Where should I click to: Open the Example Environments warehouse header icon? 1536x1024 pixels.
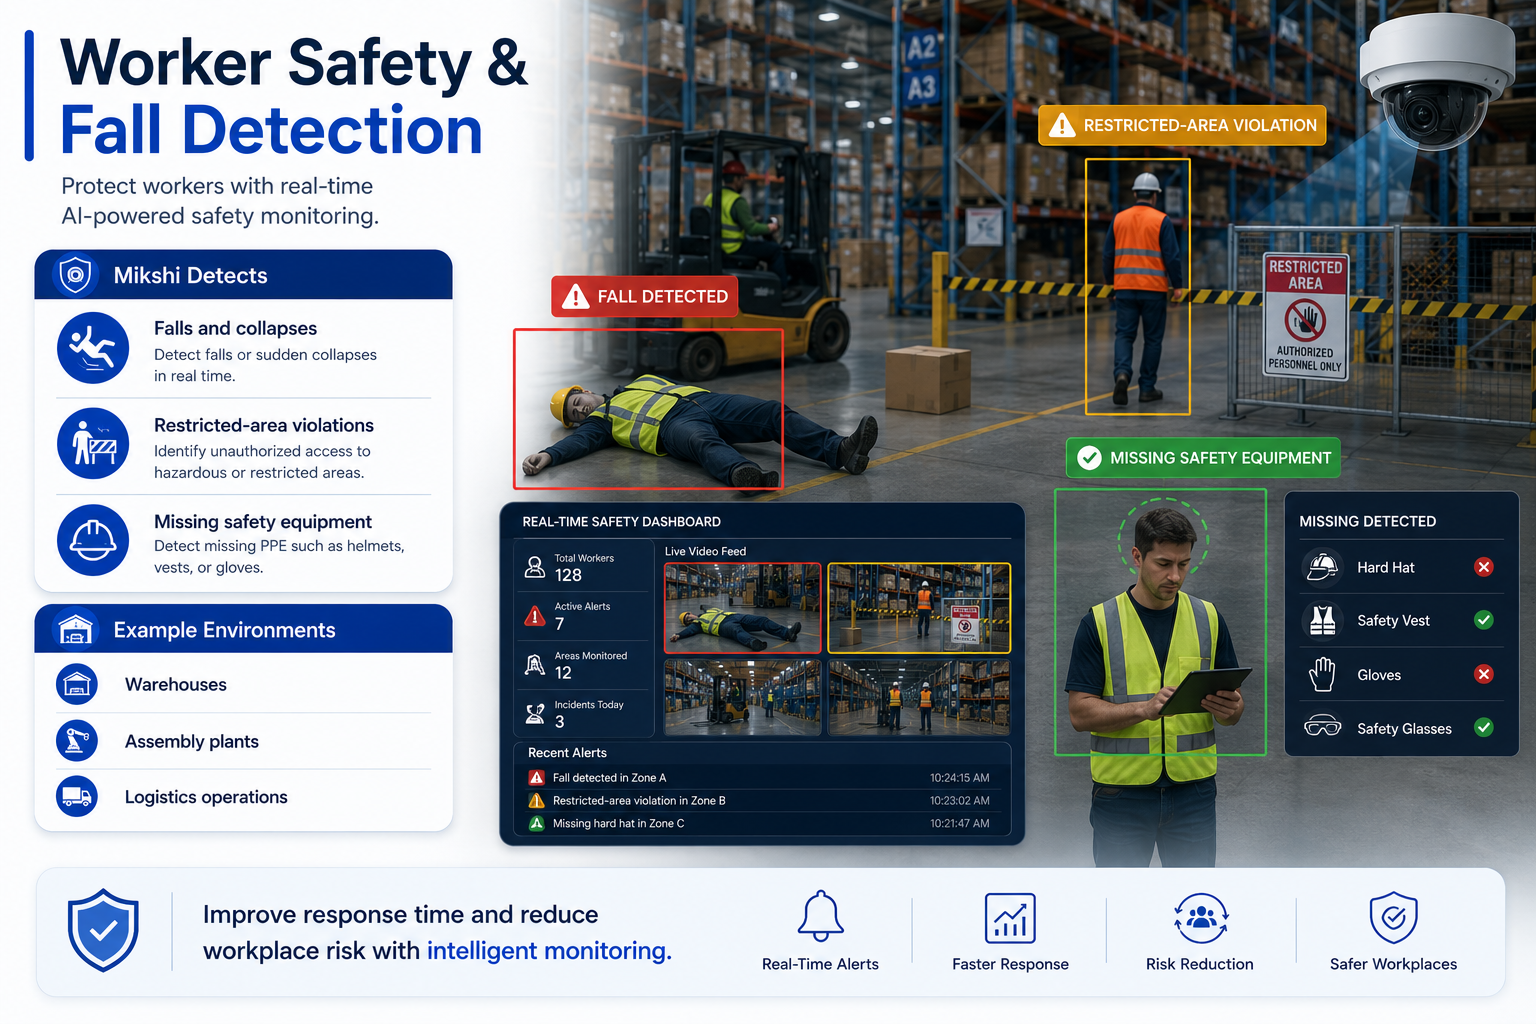click(x=76, y=630)
